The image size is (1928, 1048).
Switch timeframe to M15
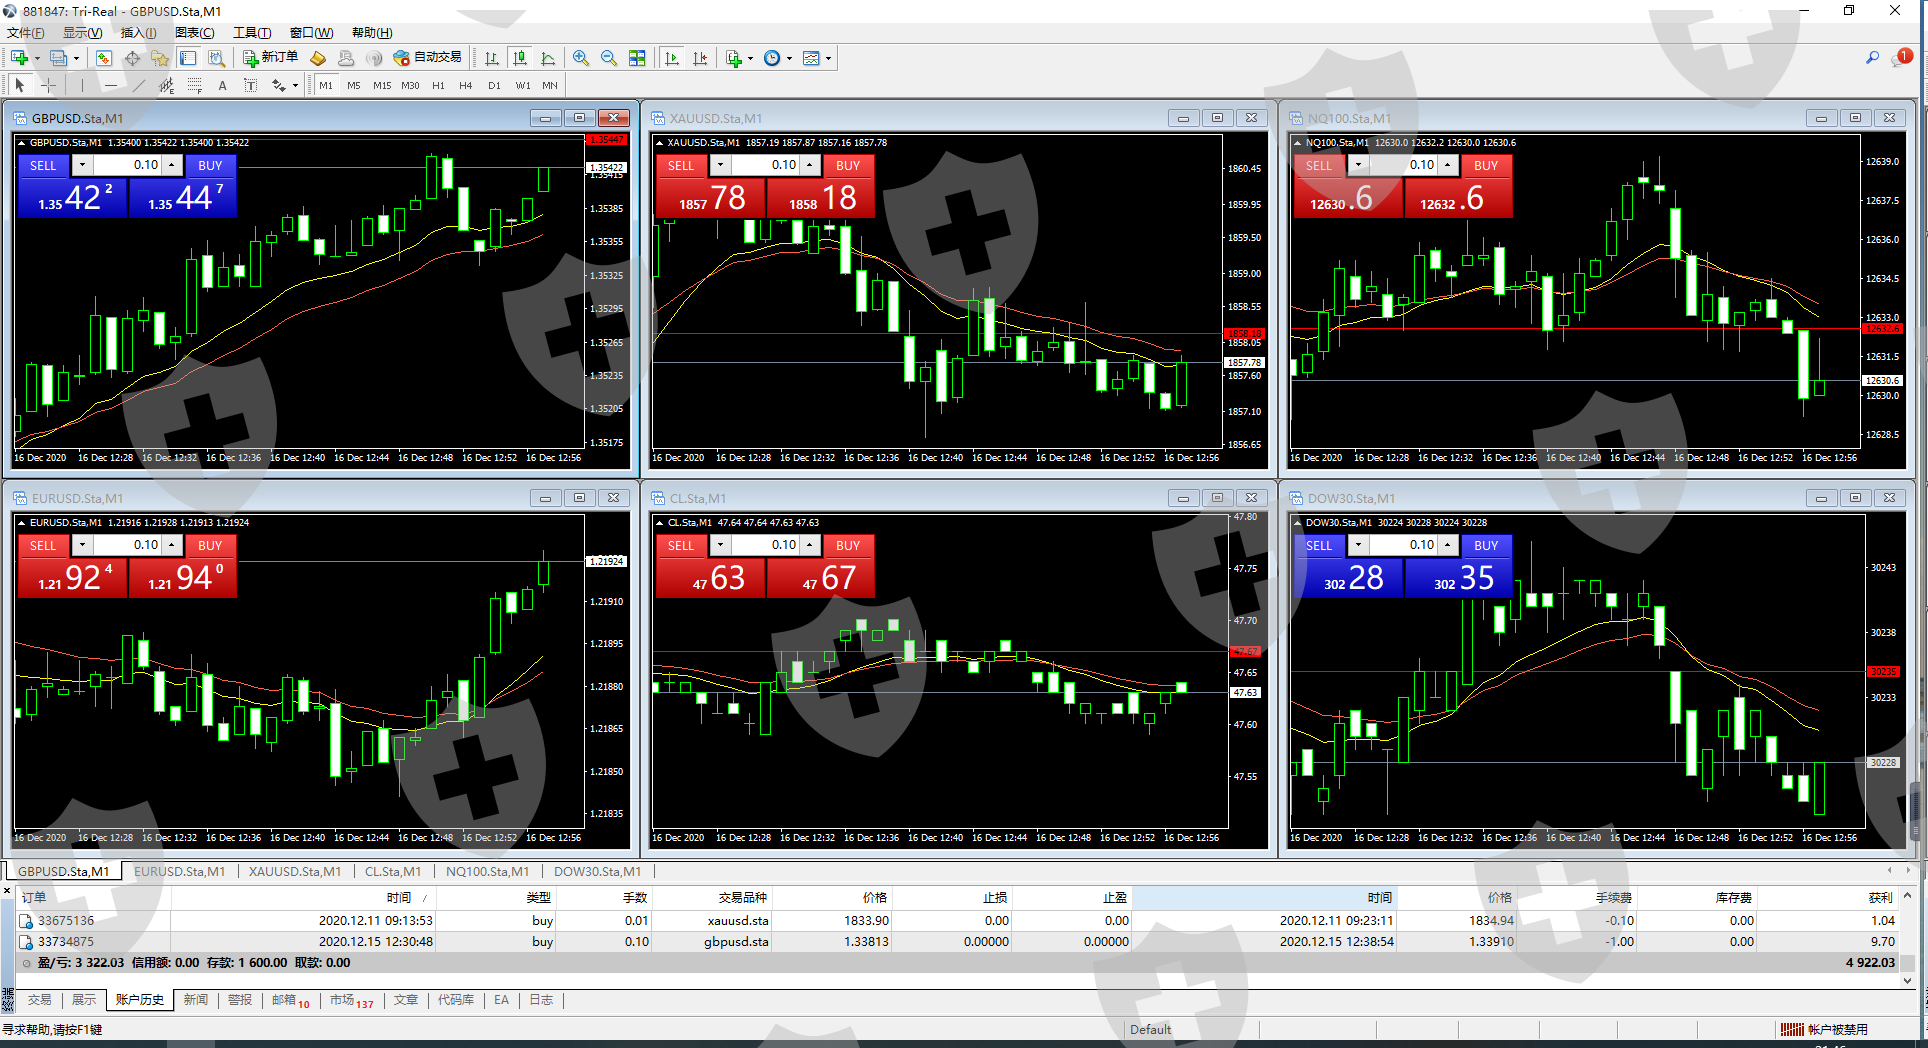coord(382,86)
